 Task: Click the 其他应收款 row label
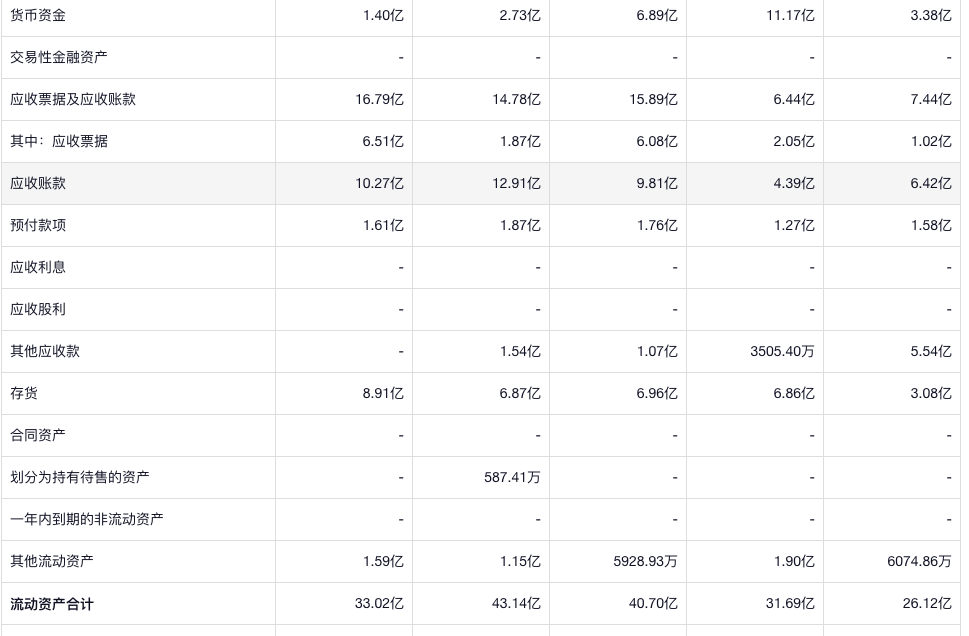[x=45, y=351]
